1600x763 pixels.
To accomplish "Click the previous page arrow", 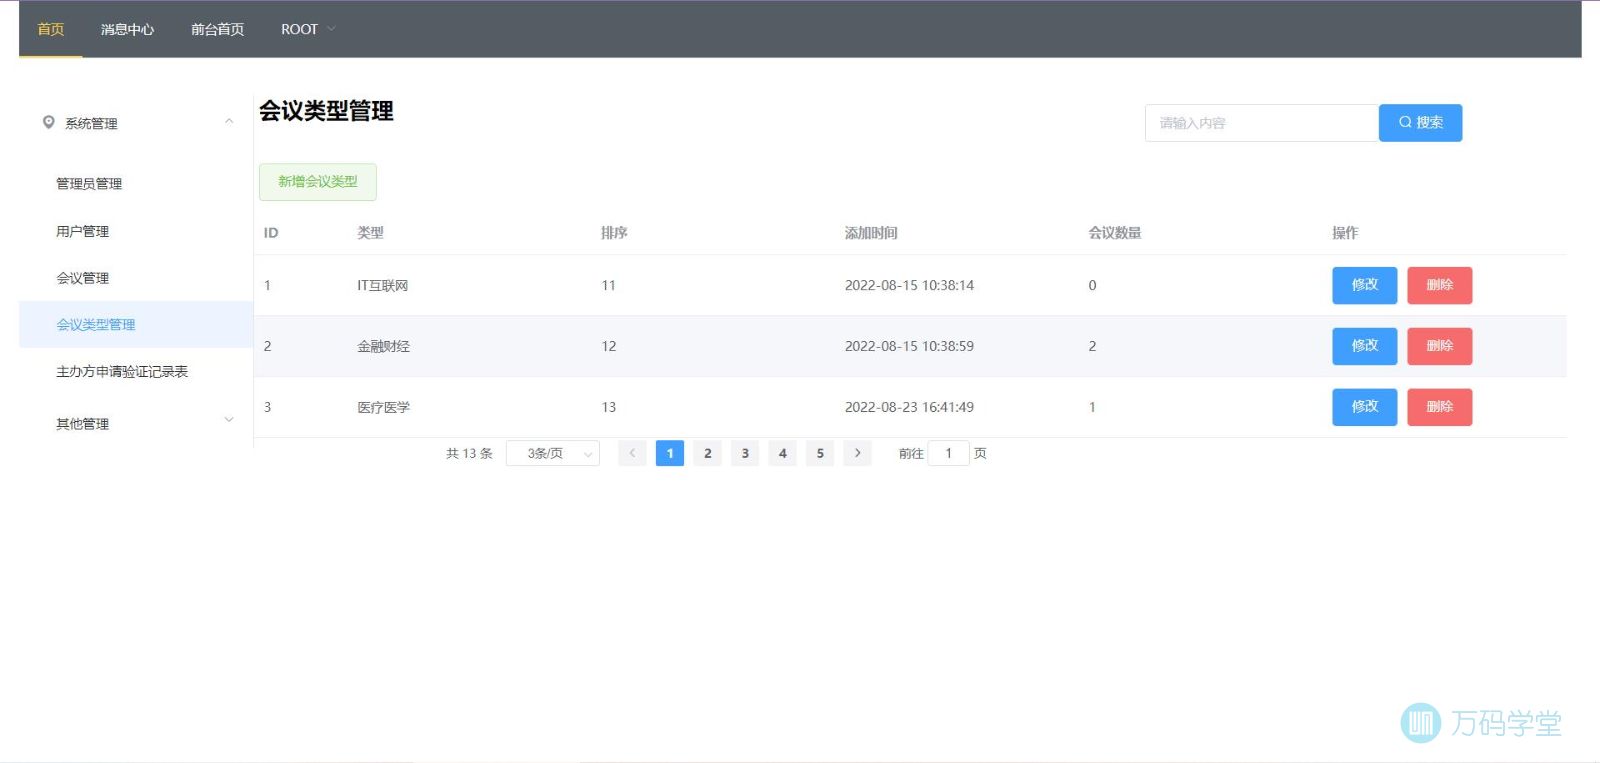I will pos(632,453).
